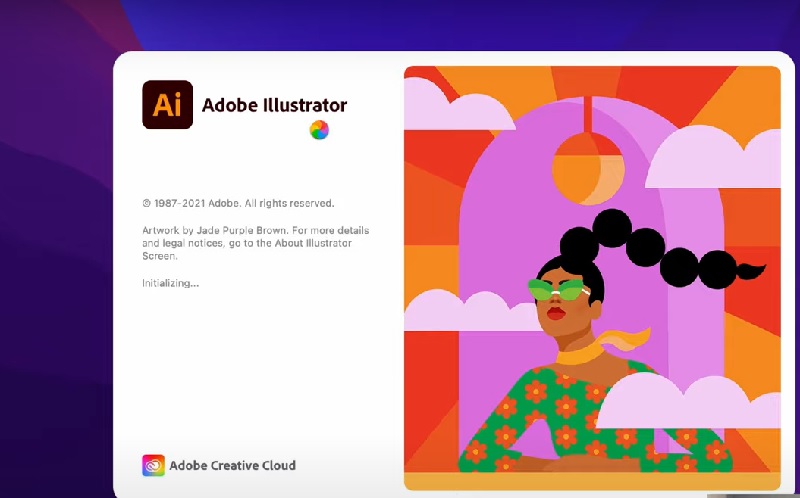
Task: Click the Ai Illustrator logo icon
Action: tap(167, 105)
